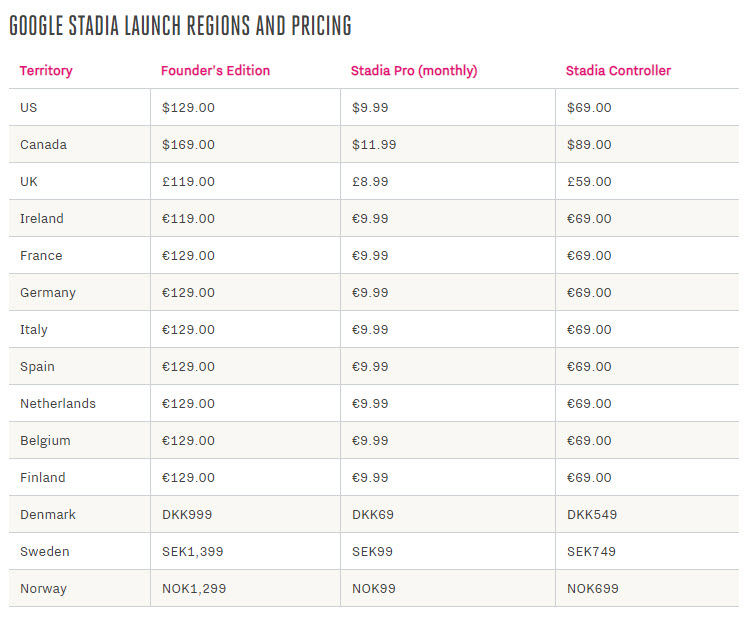Select the NOK699 controller price
The height and width of the screenshot is (622, 750).
pos(593,589)
